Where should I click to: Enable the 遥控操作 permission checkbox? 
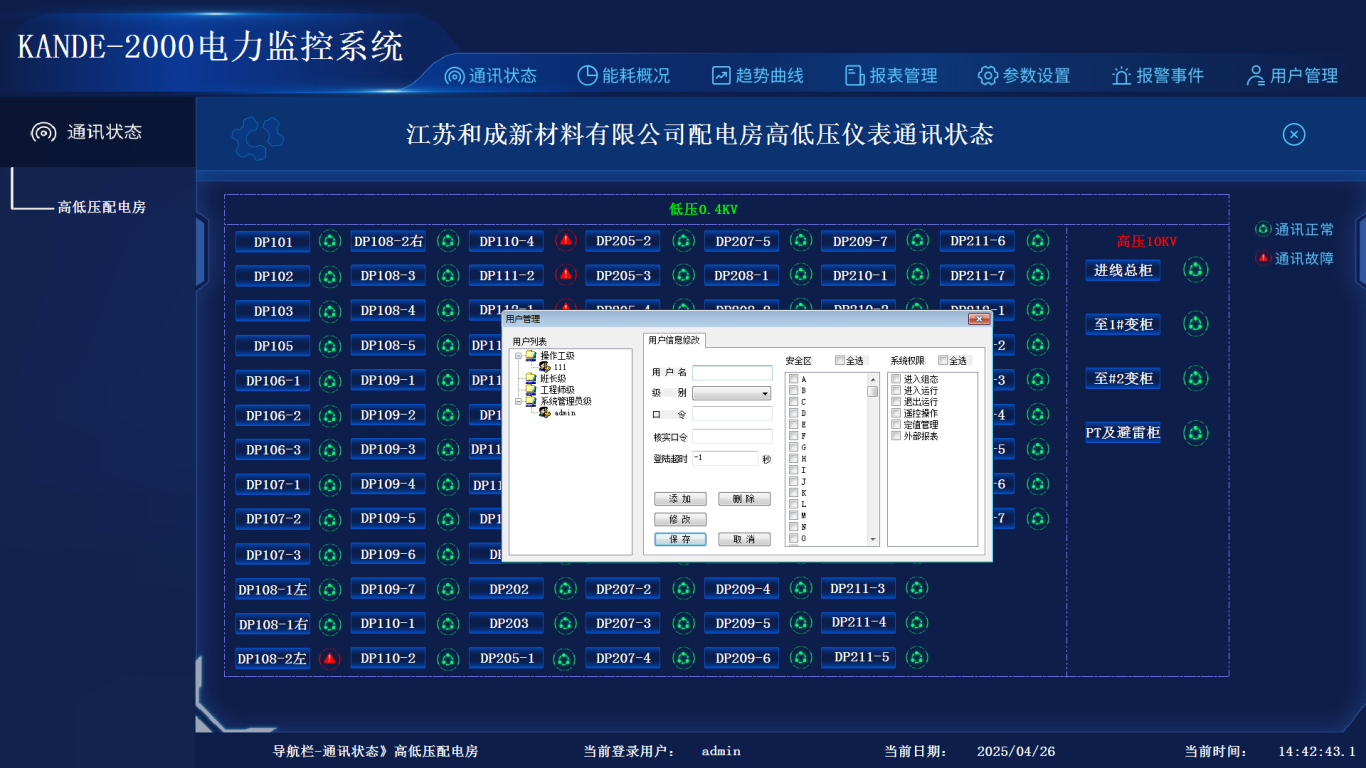click(896, 413)
